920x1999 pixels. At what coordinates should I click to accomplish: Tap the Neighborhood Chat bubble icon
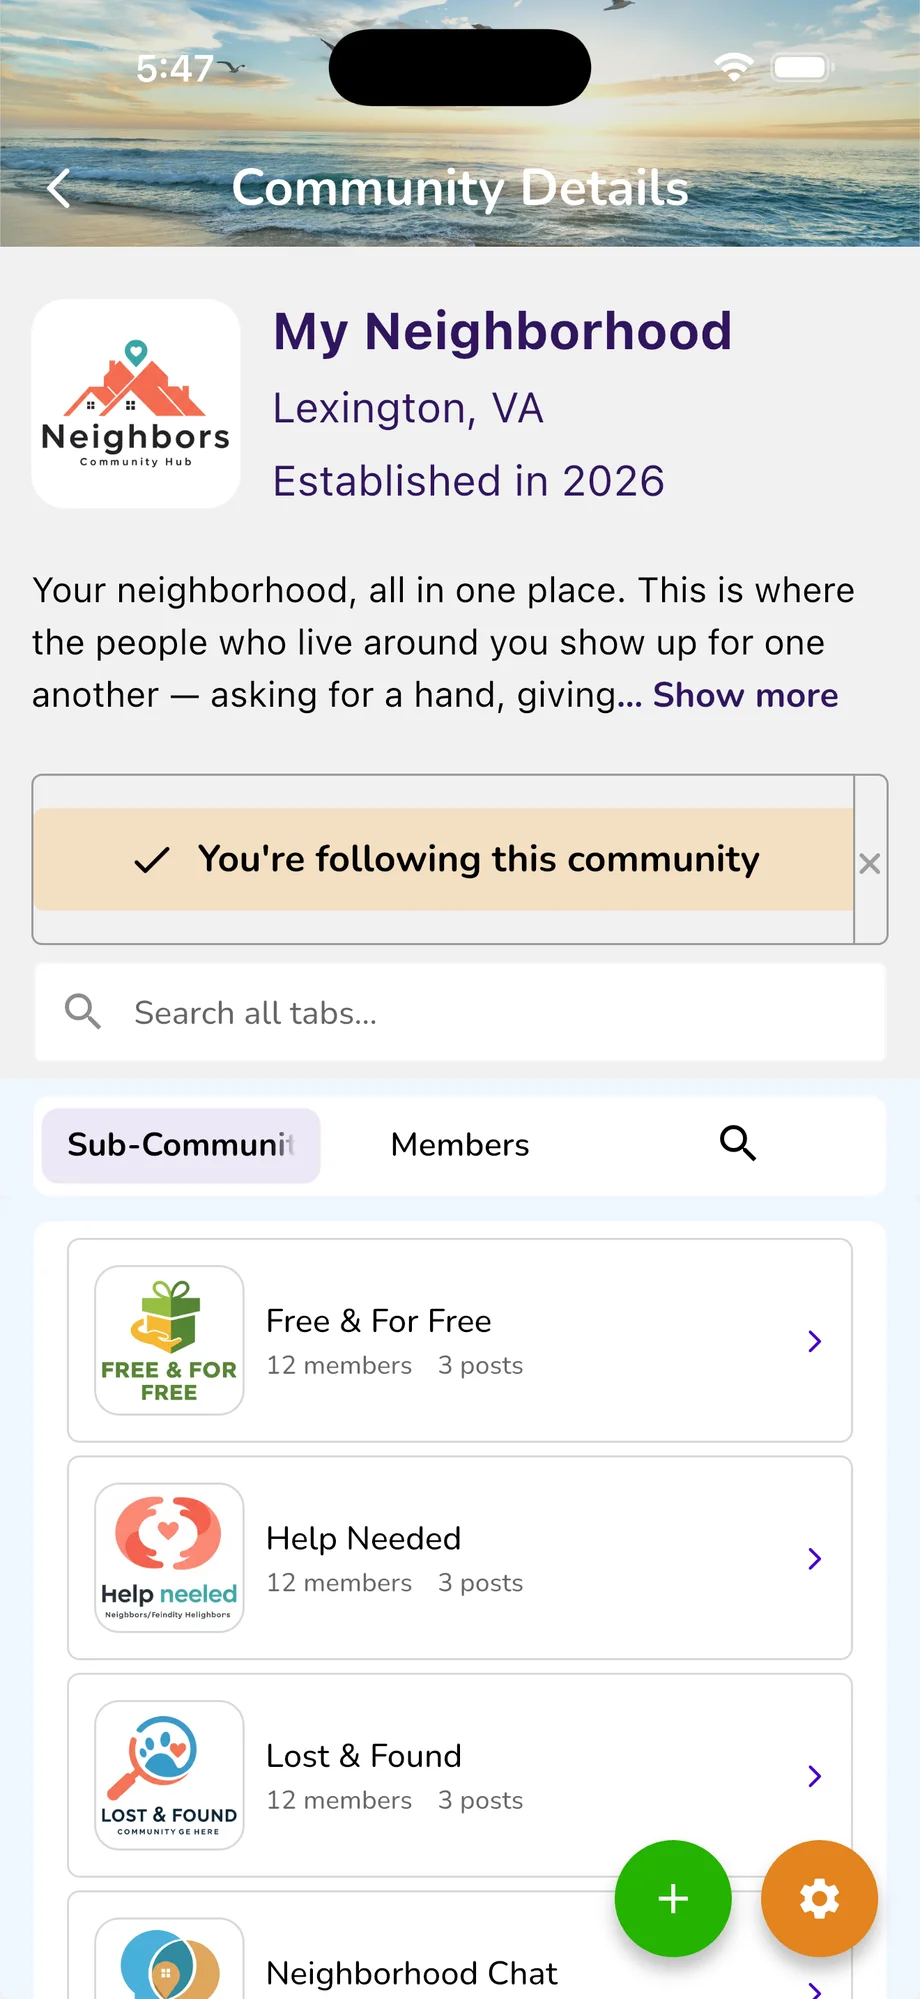tap(169, 1960)
